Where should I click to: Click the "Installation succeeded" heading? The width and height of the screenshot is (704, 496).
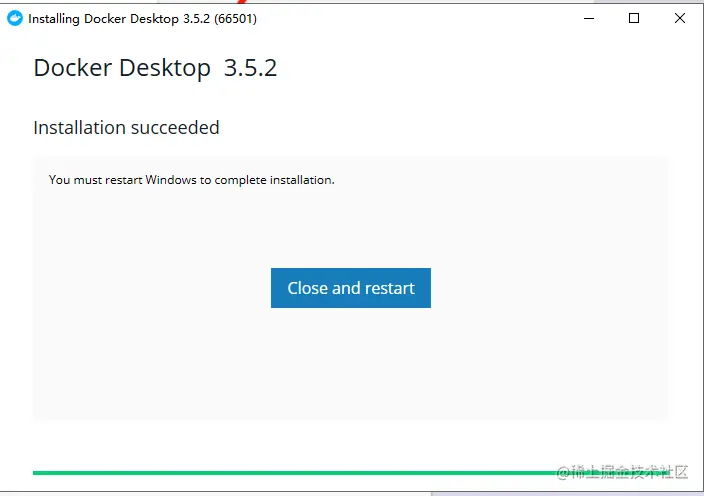(126, 128)
